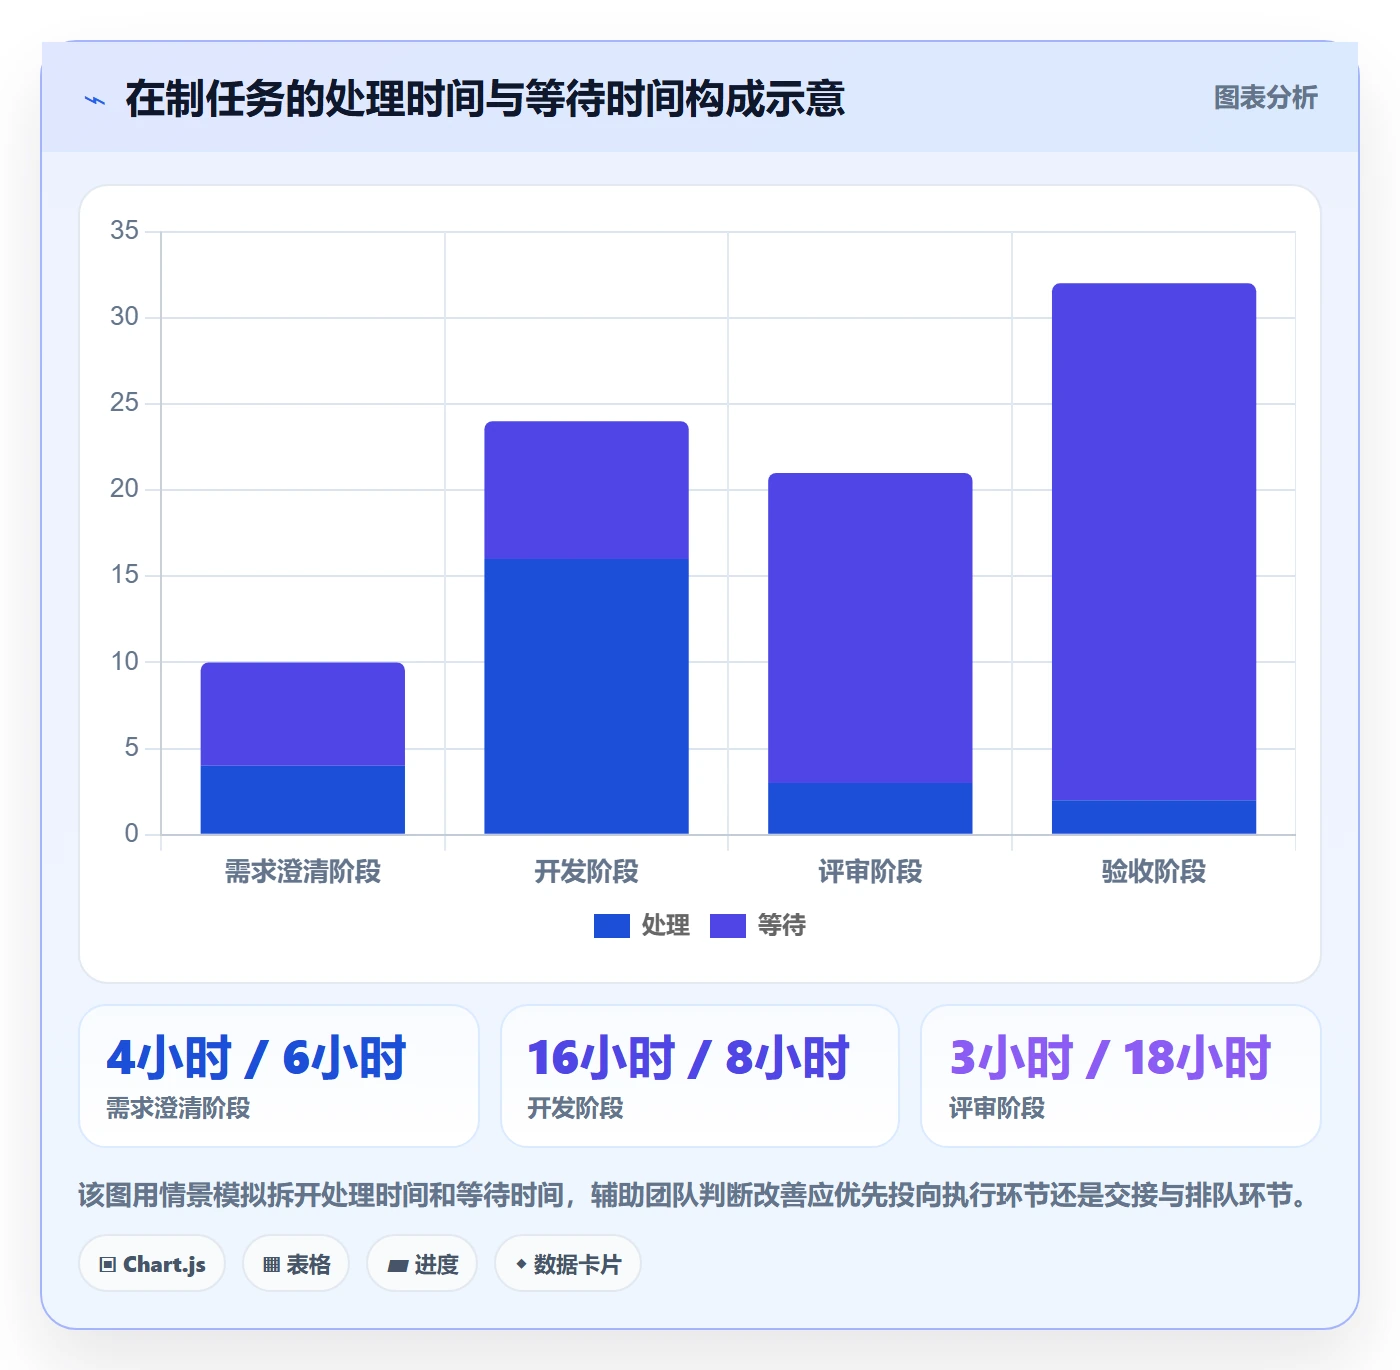Click the 需求澄清阶段 x-axis label
This screenshot has height=1370, width=1400.
click(303, 872)
